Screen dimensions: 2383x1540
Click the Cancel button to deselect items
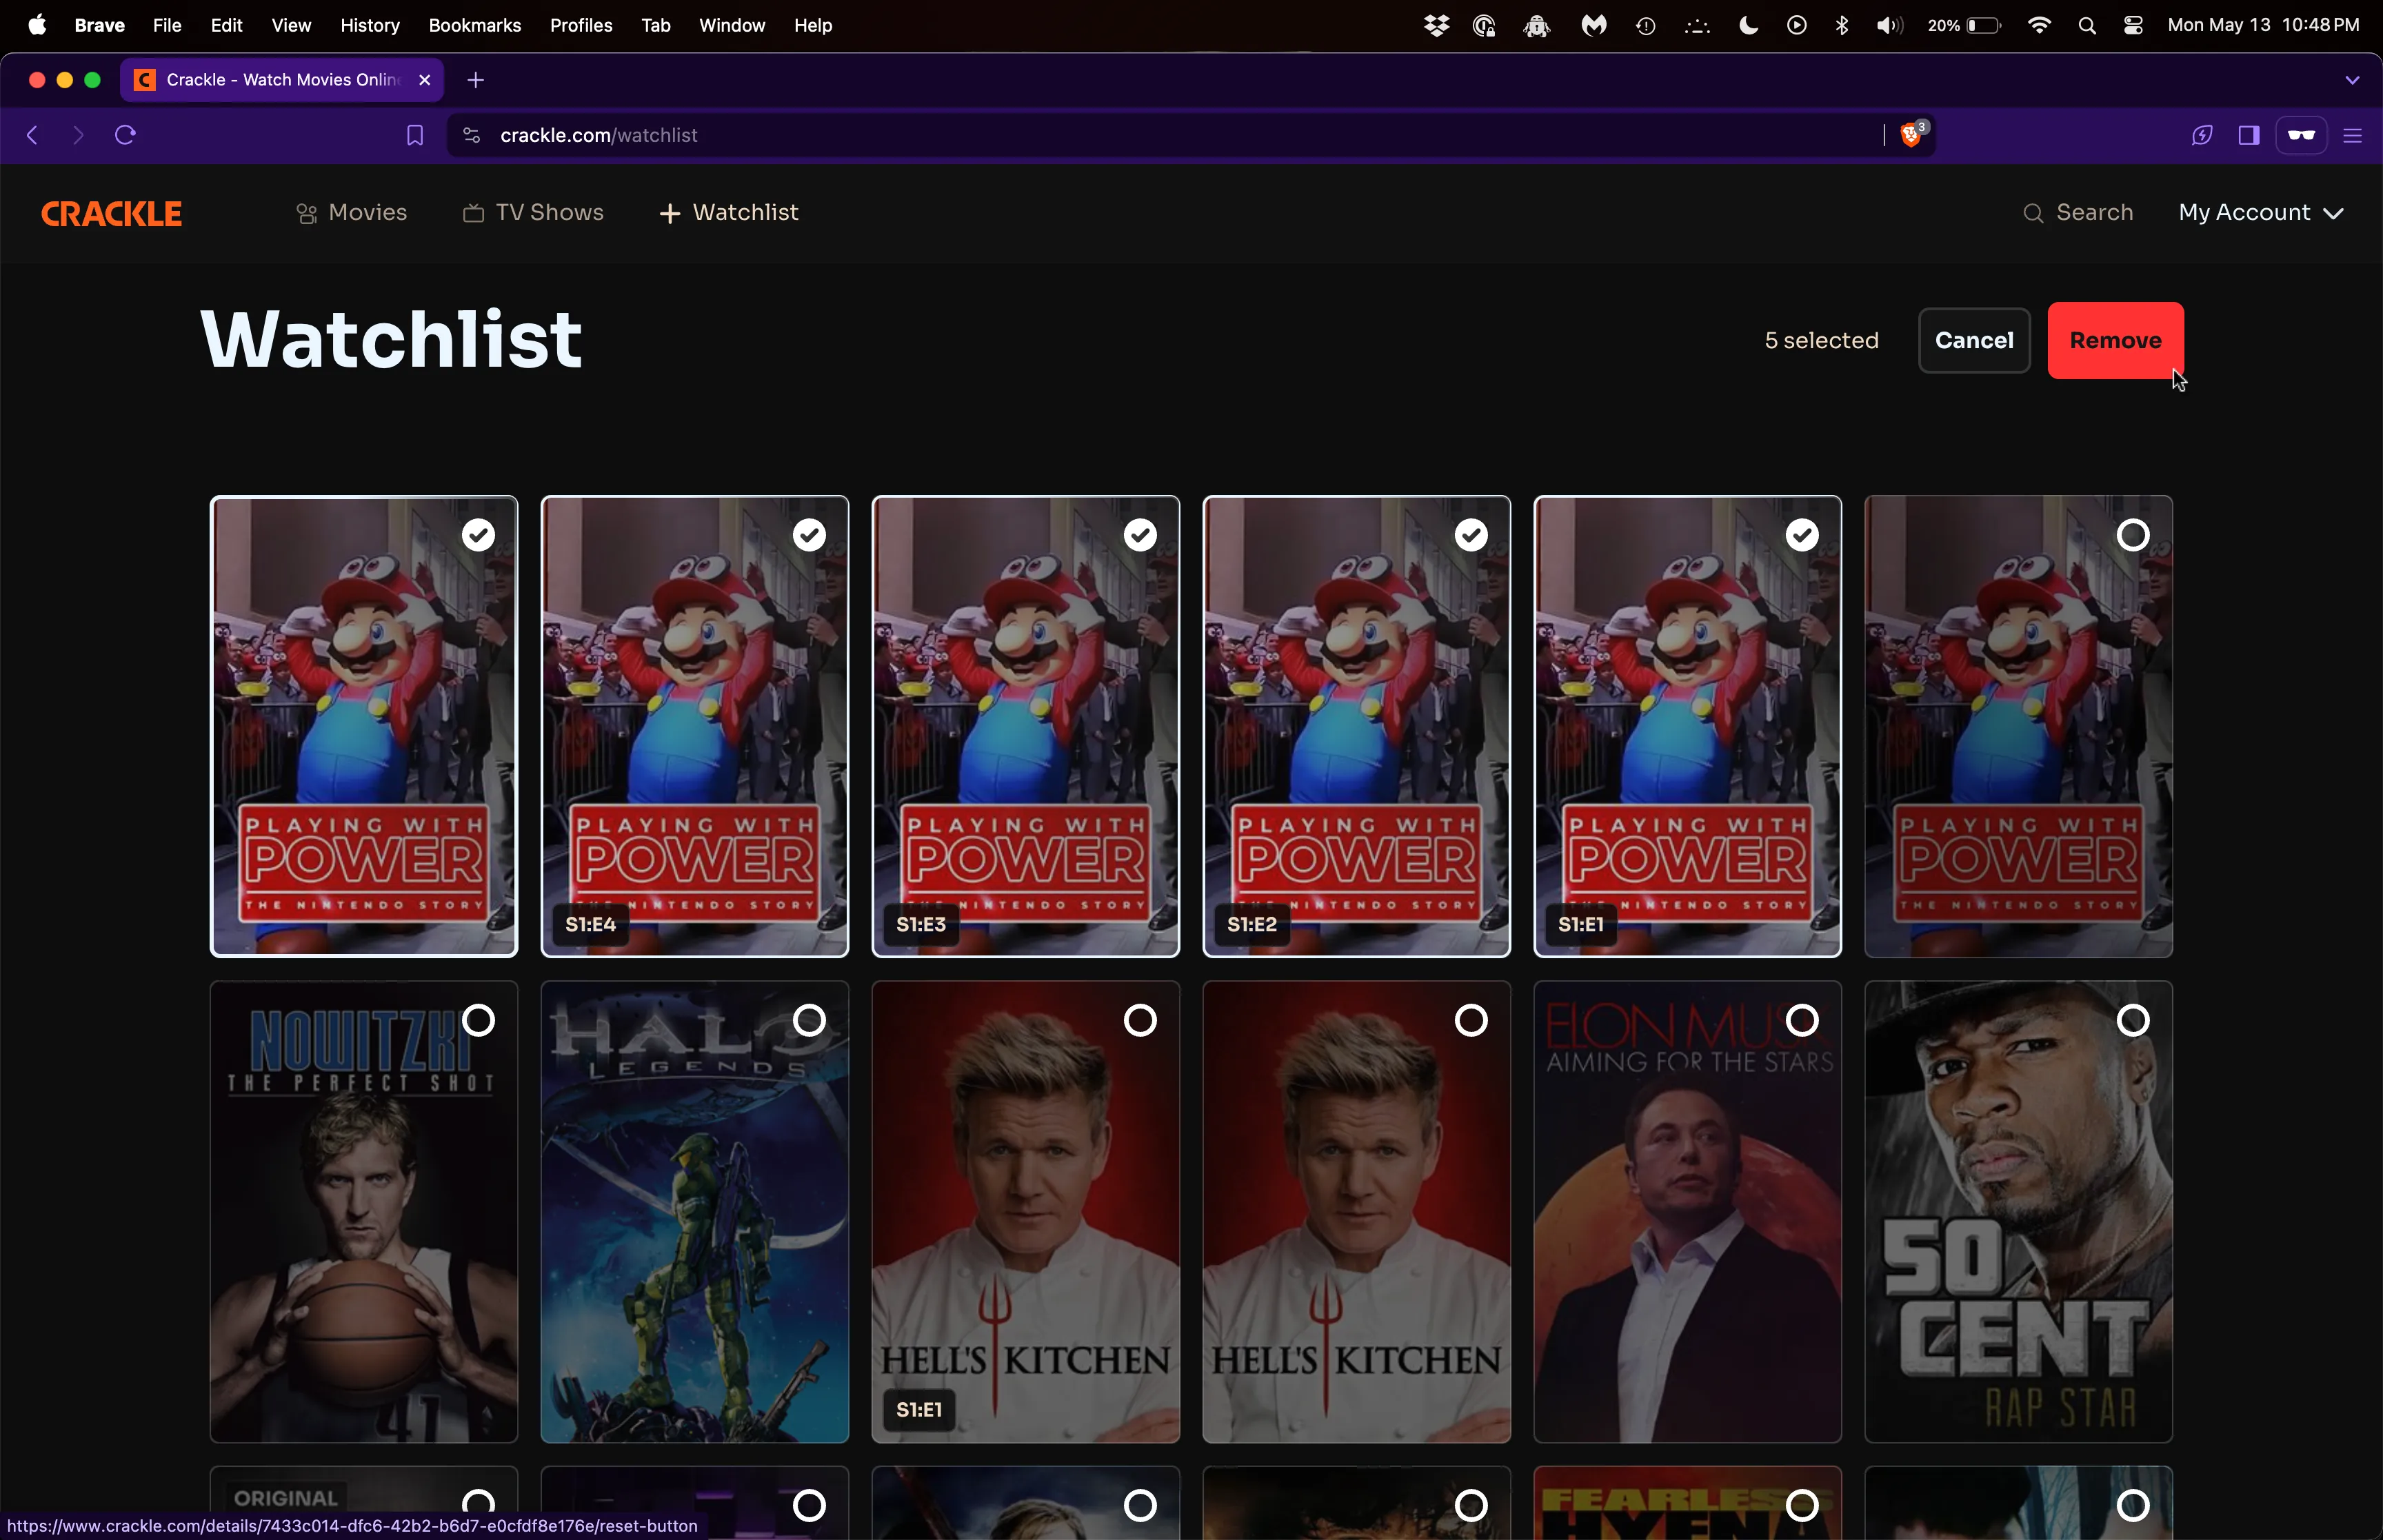point(1975,341)
